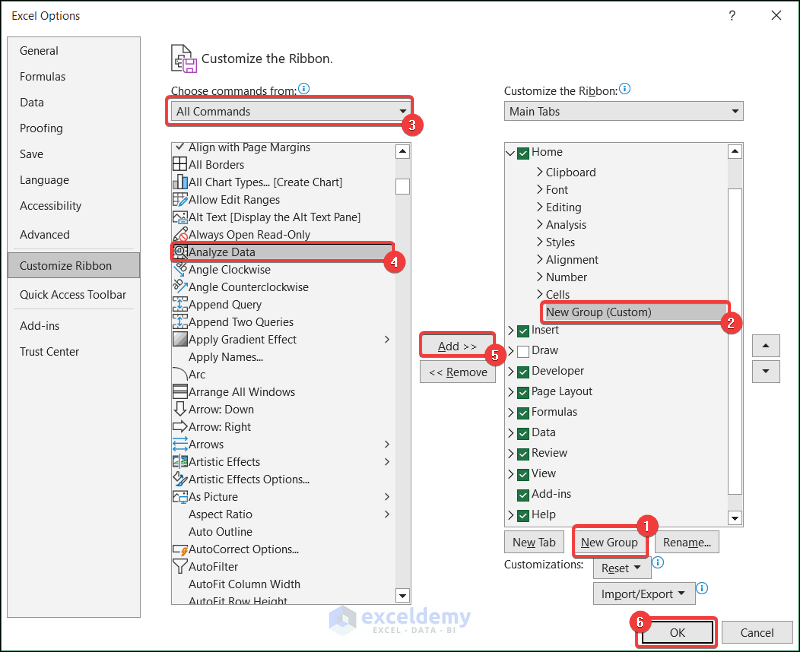Open the Import/Export dropdown
Viewport: 800px width, 652px height.
[644, 594]
